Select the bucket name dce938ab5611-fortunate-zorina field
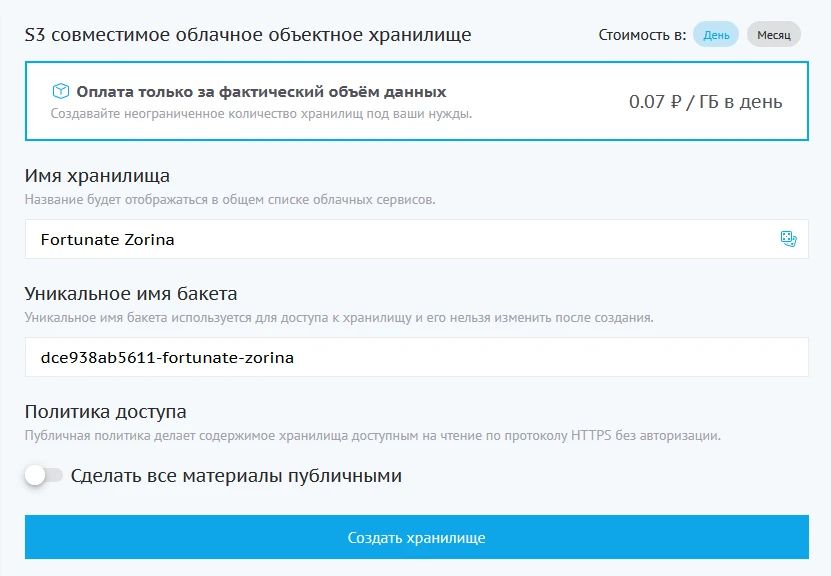This screenshot has width=831, height=576. 300,356
